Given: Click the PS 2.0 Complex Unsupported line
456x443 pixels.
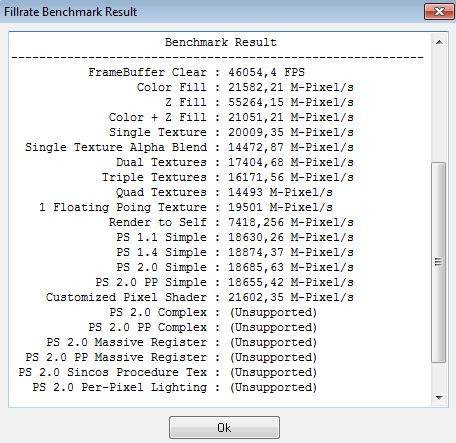Looking at the screenshot, I should (213, 312).
